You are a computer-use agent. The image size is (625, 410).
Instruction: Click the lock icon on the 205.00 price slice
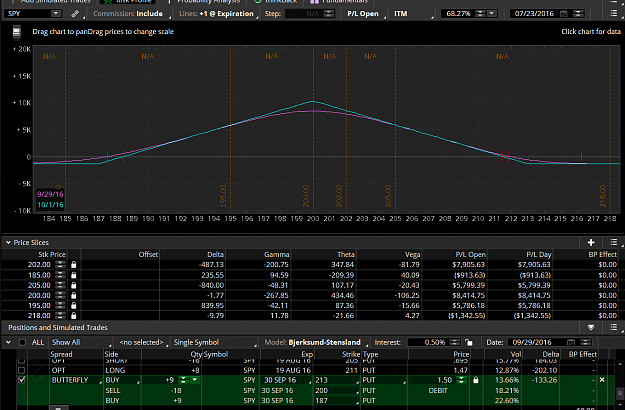(x=73, y=285)
